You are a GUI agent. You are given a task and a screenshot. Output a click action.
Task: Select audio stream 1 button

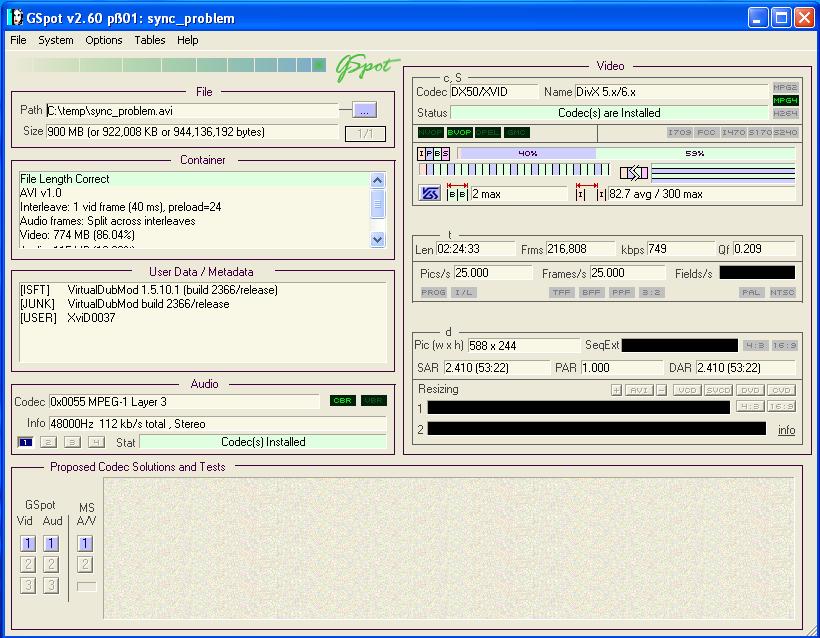tap(25, 442)
